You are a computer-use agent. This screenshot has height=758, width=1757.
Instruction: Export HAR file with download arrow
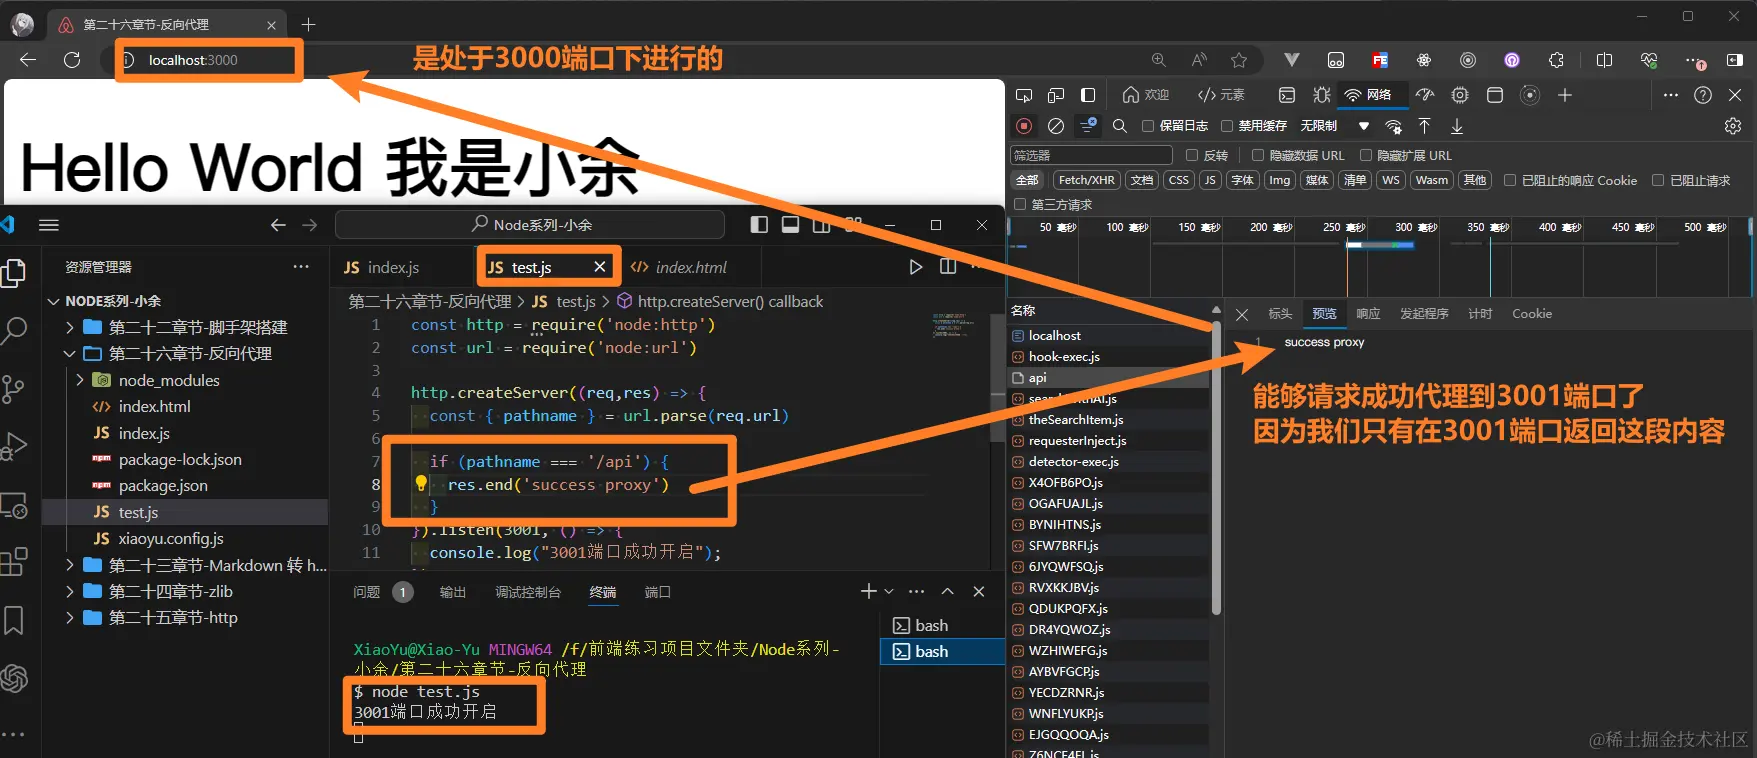point(1457,126)
